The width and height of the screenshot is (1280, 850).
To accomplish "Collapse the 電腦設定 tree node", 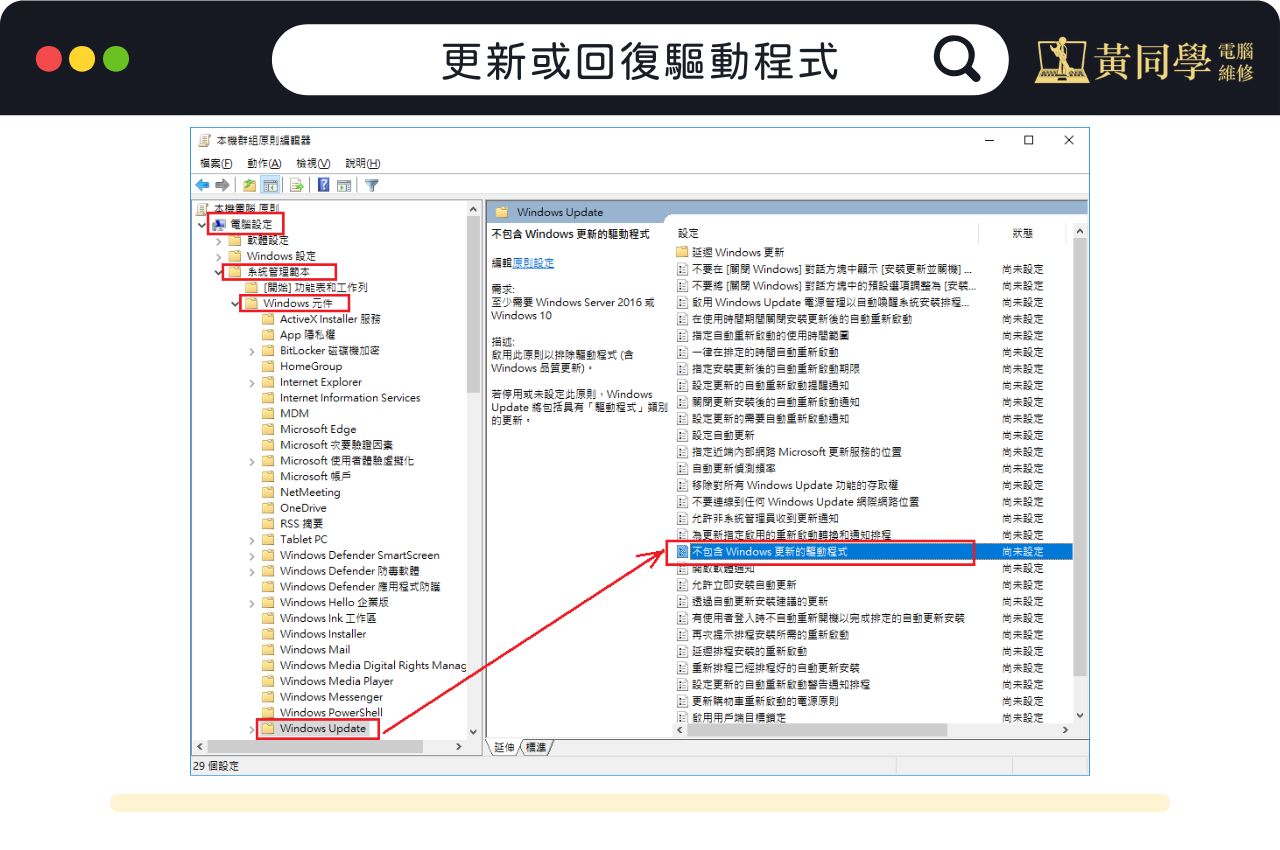I will [203, 224].
